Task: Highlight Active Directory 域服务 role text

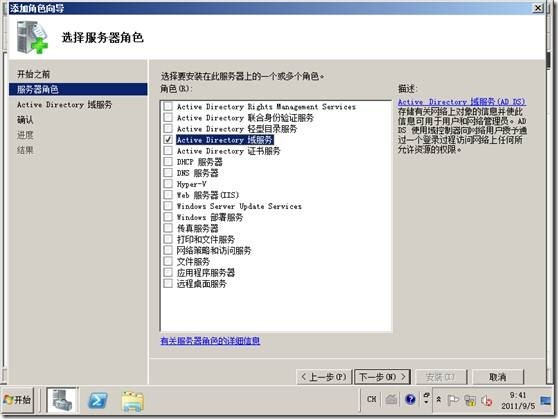Action: point(225,140)
